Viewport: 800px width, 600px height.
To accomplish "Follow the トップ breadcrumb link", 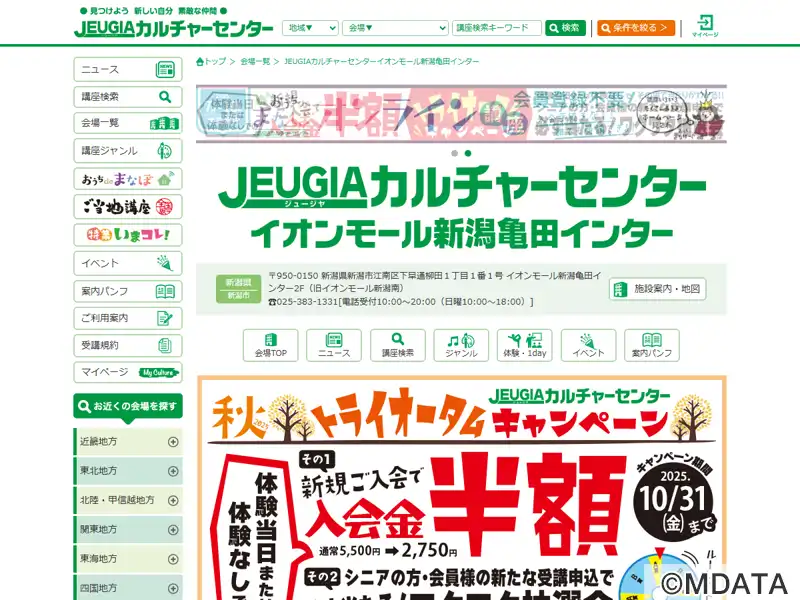I will coord(215,61).
